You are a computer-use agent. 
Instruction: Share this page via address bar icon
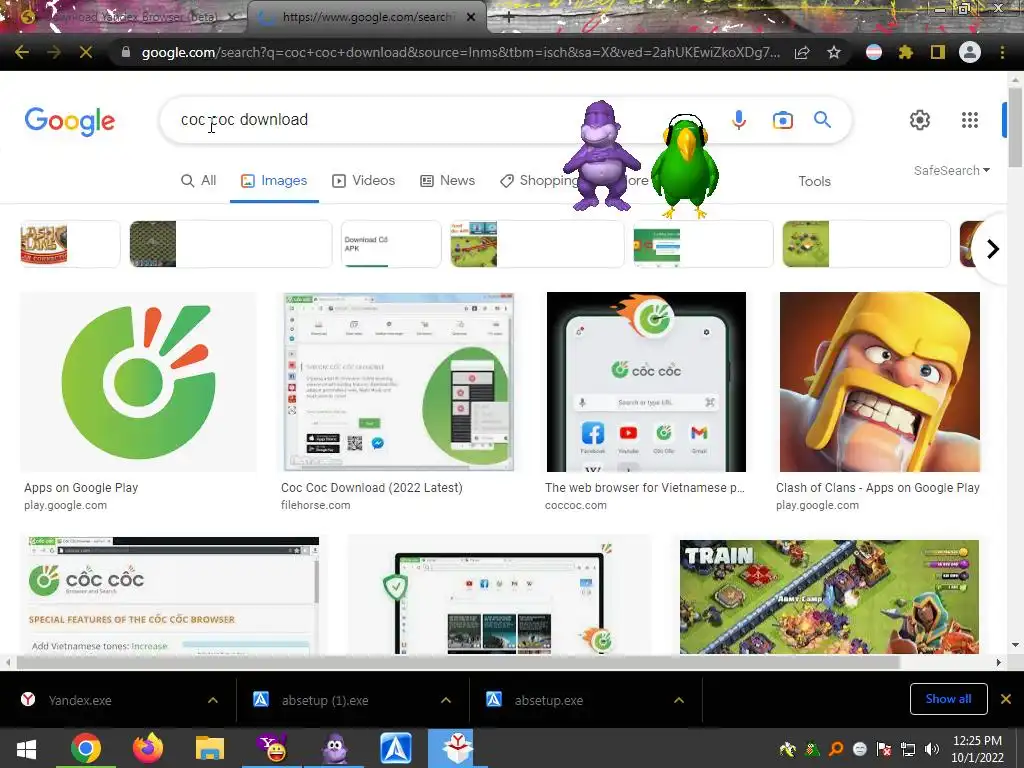click(x=802, y=53)
